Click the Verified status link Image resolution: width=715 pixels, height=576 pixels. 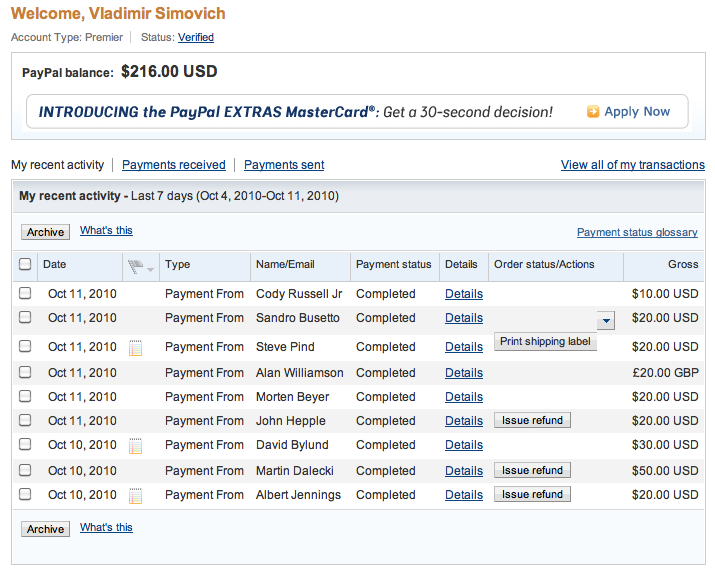tap(196, 37)
